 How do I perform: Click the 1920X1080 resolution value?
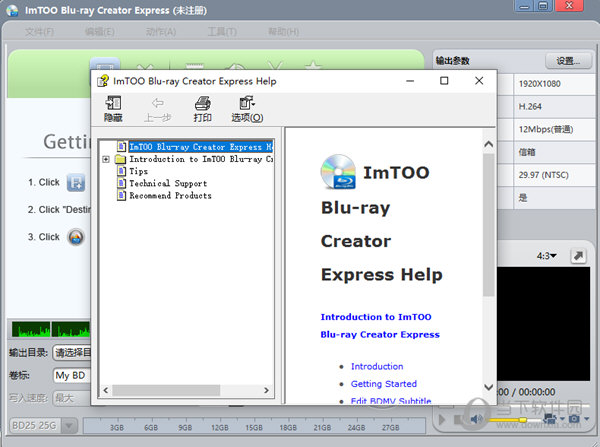(x=540, y=84)
